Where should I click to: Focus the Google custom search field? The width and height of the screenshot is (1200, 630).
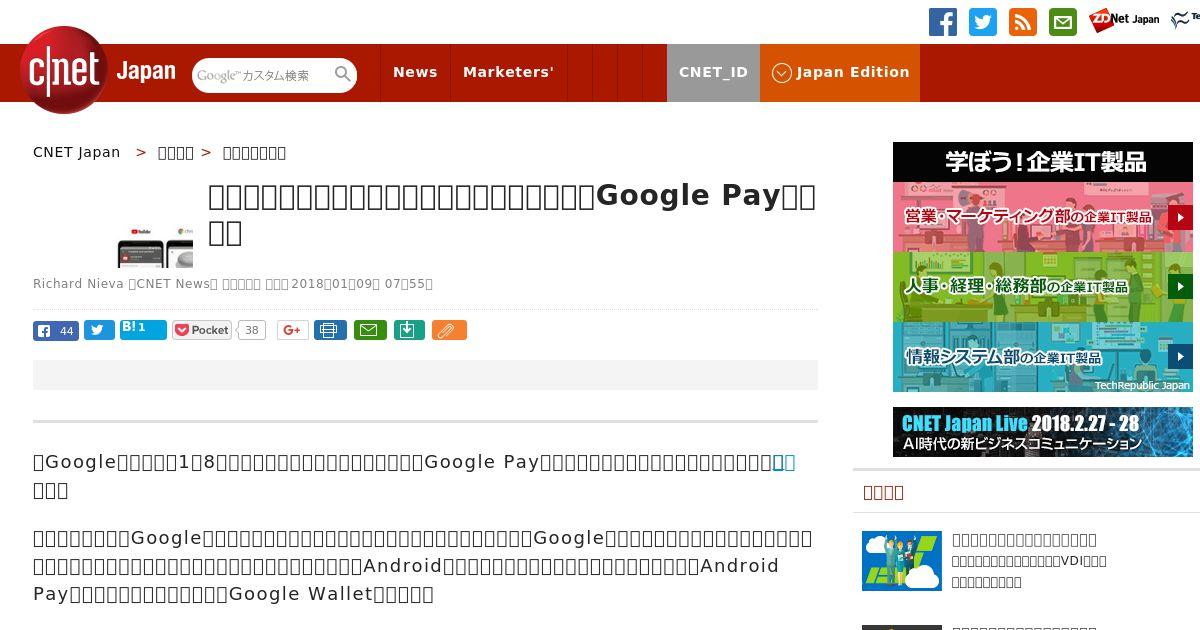262,75
